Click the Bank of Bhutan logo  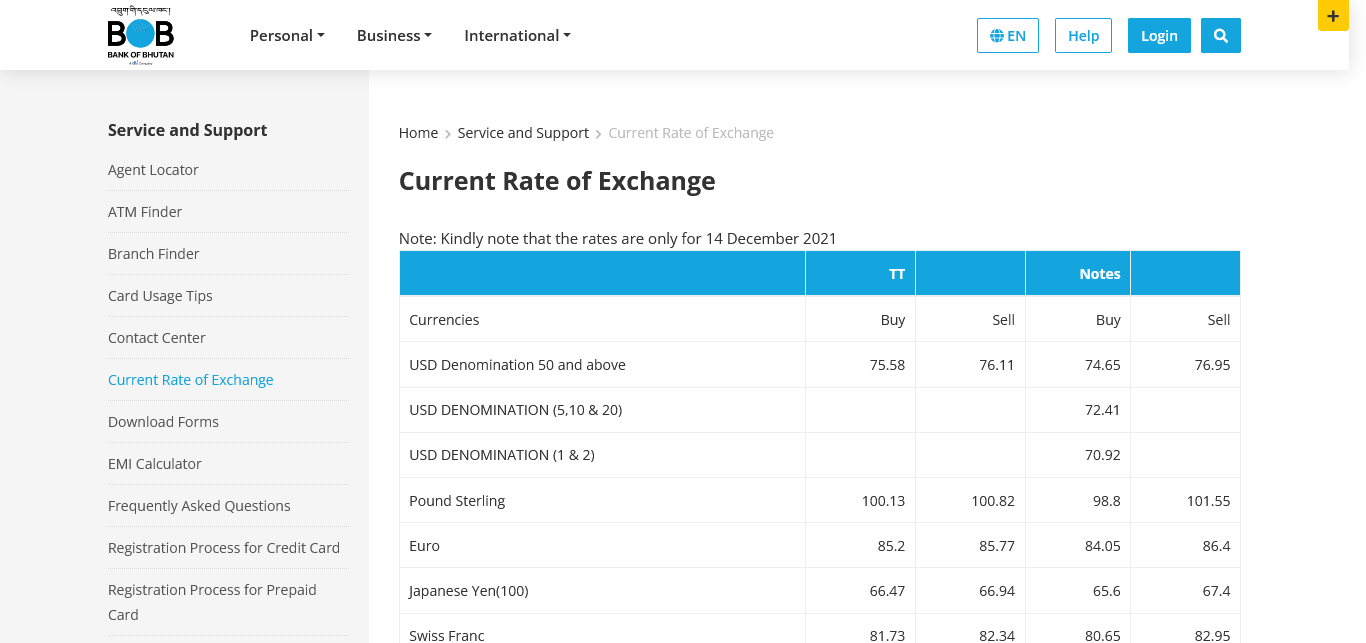pyautogui.click(x=141, y=36)
